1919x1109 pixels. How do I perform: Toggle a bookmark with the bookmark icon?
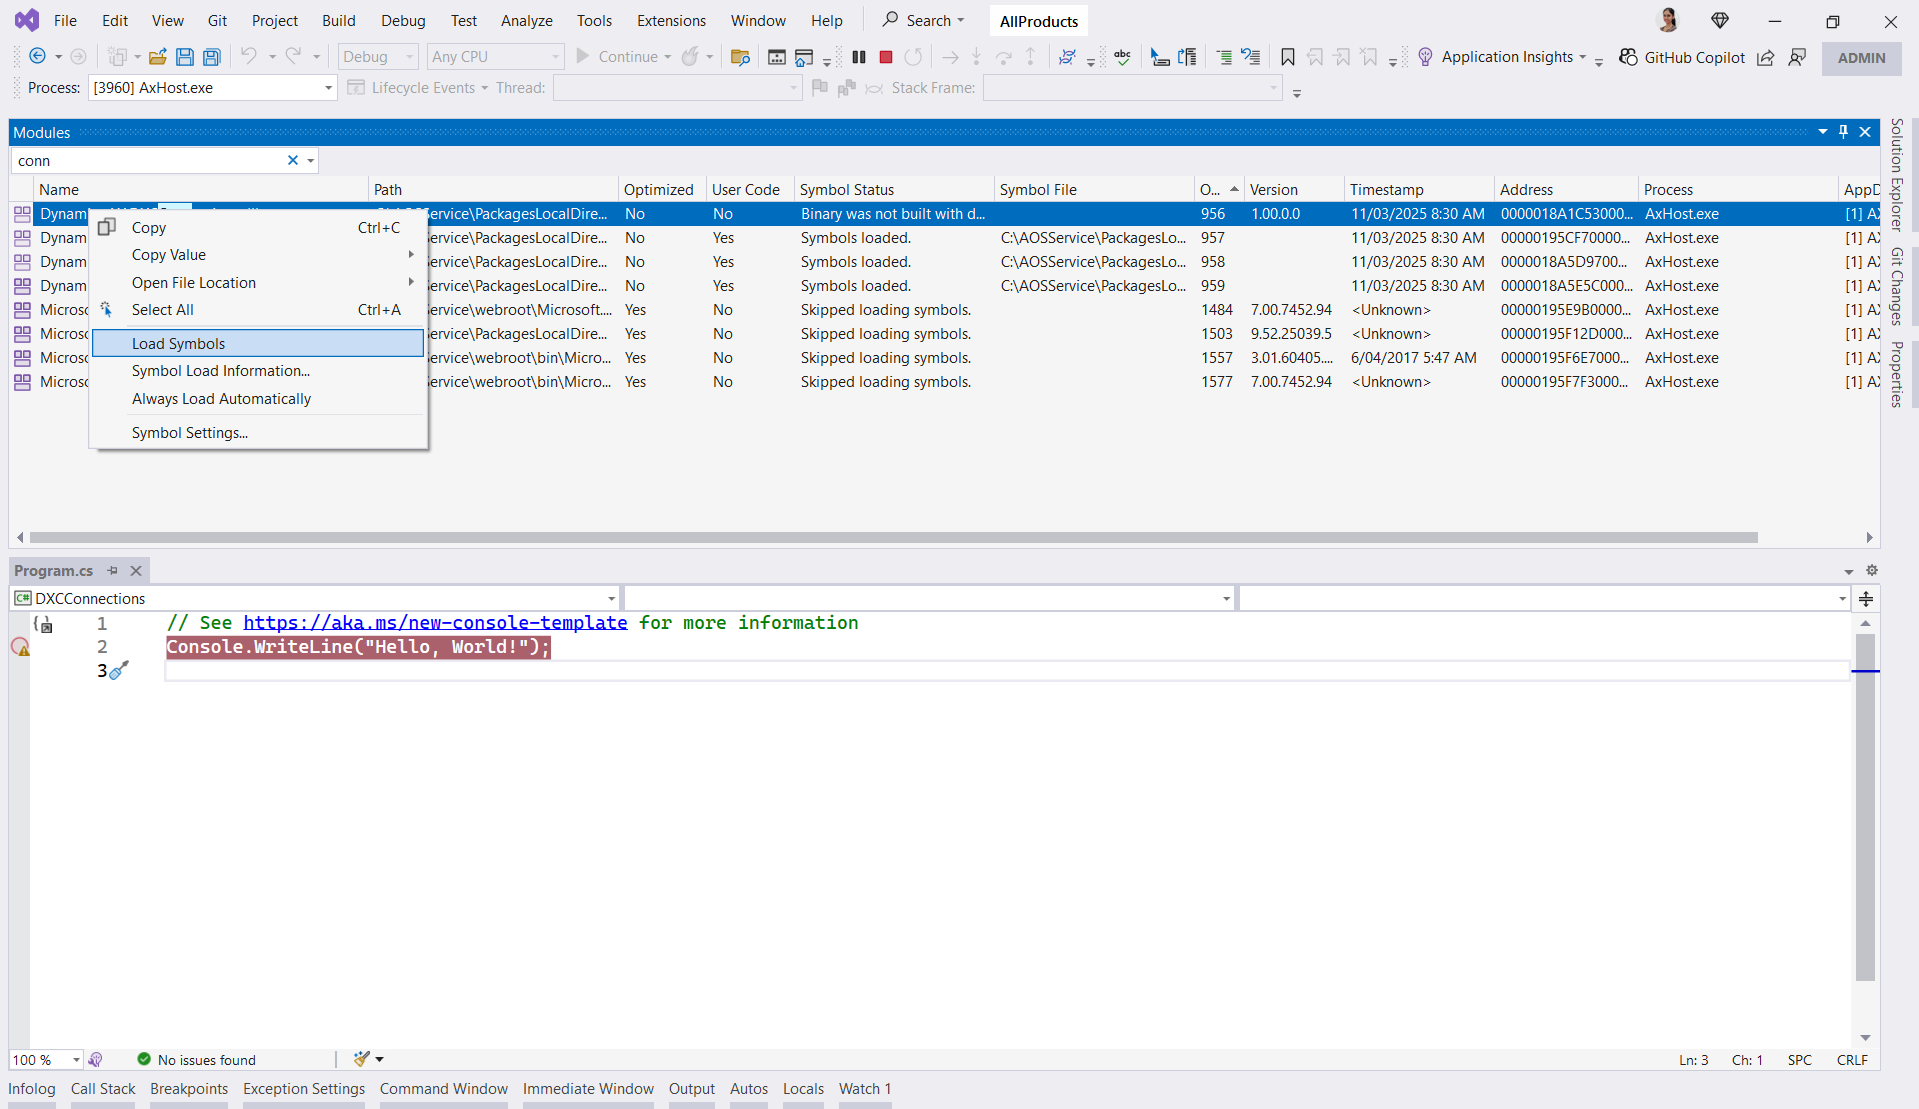click(x=1288, y=57)
